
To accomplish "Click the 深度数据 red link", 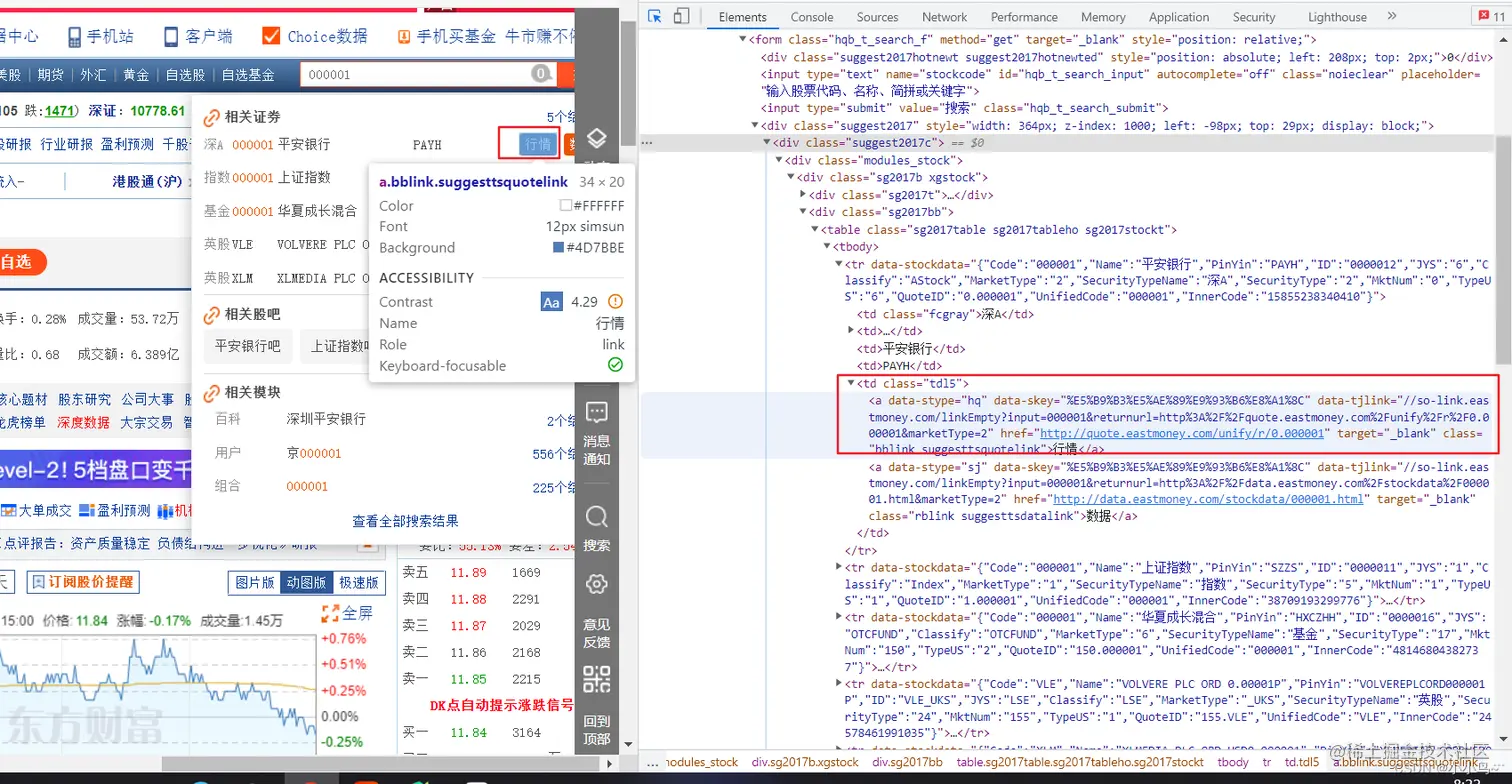I will point(83,422).
